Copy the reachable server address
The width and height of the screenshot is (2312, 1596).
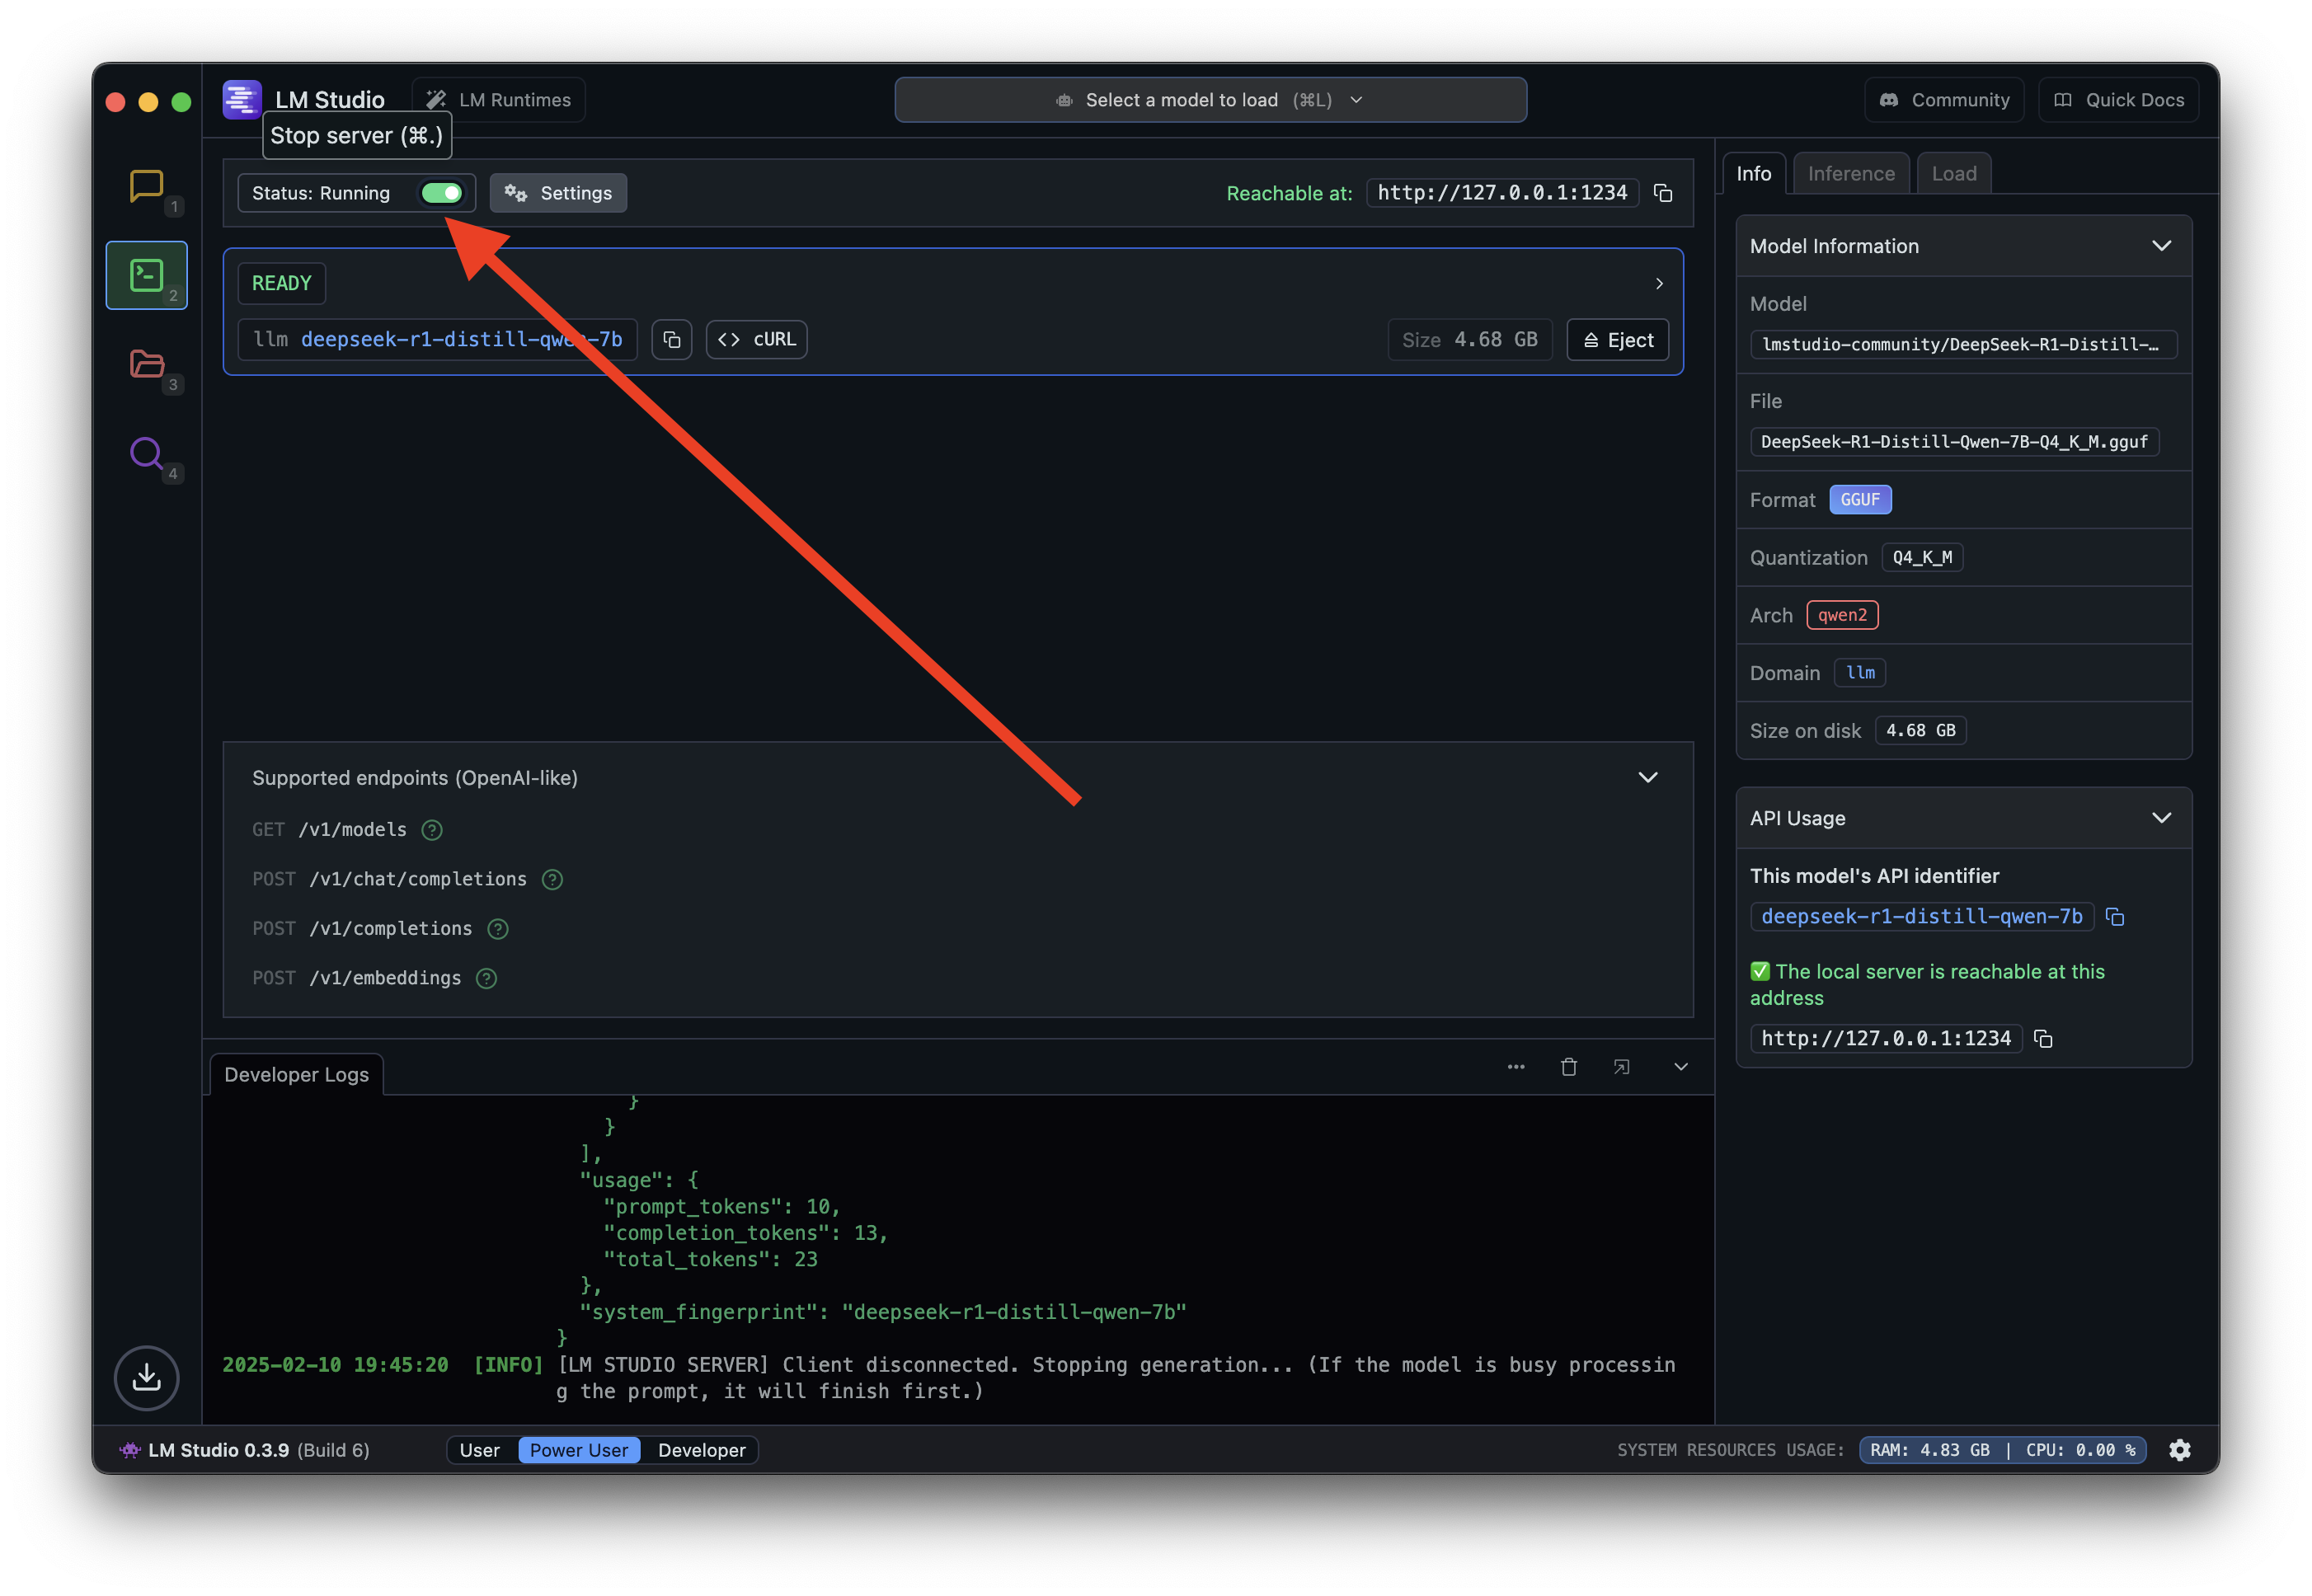pos(1663,193)
